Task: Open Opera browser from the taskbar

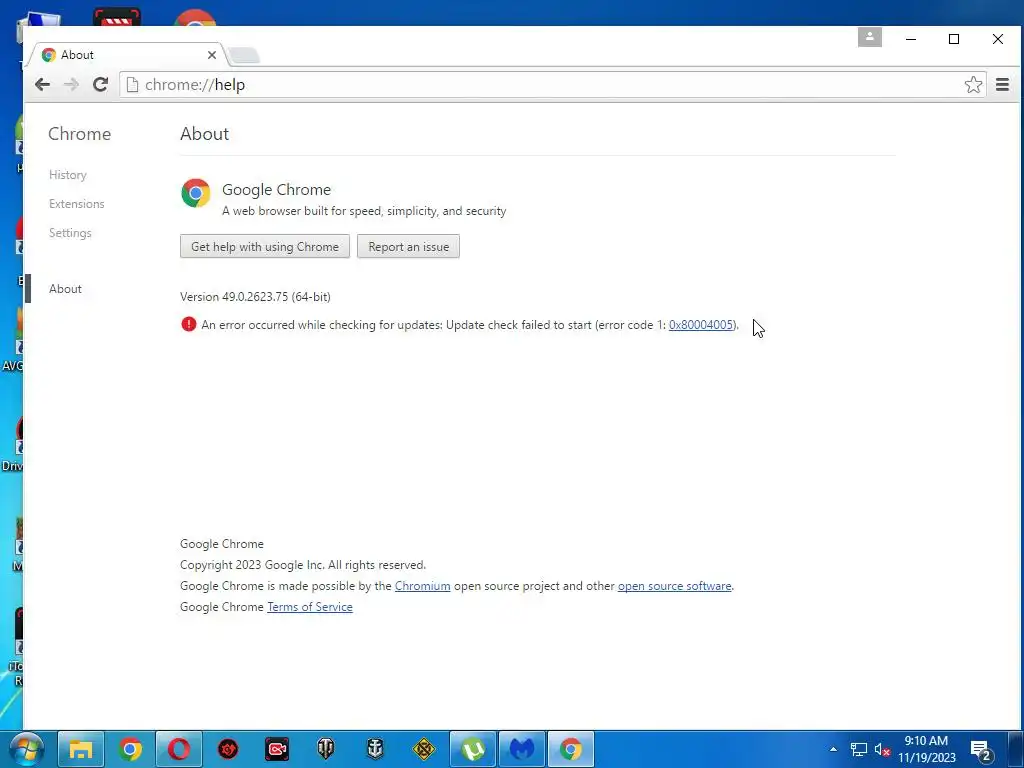Action: [179, 749]
